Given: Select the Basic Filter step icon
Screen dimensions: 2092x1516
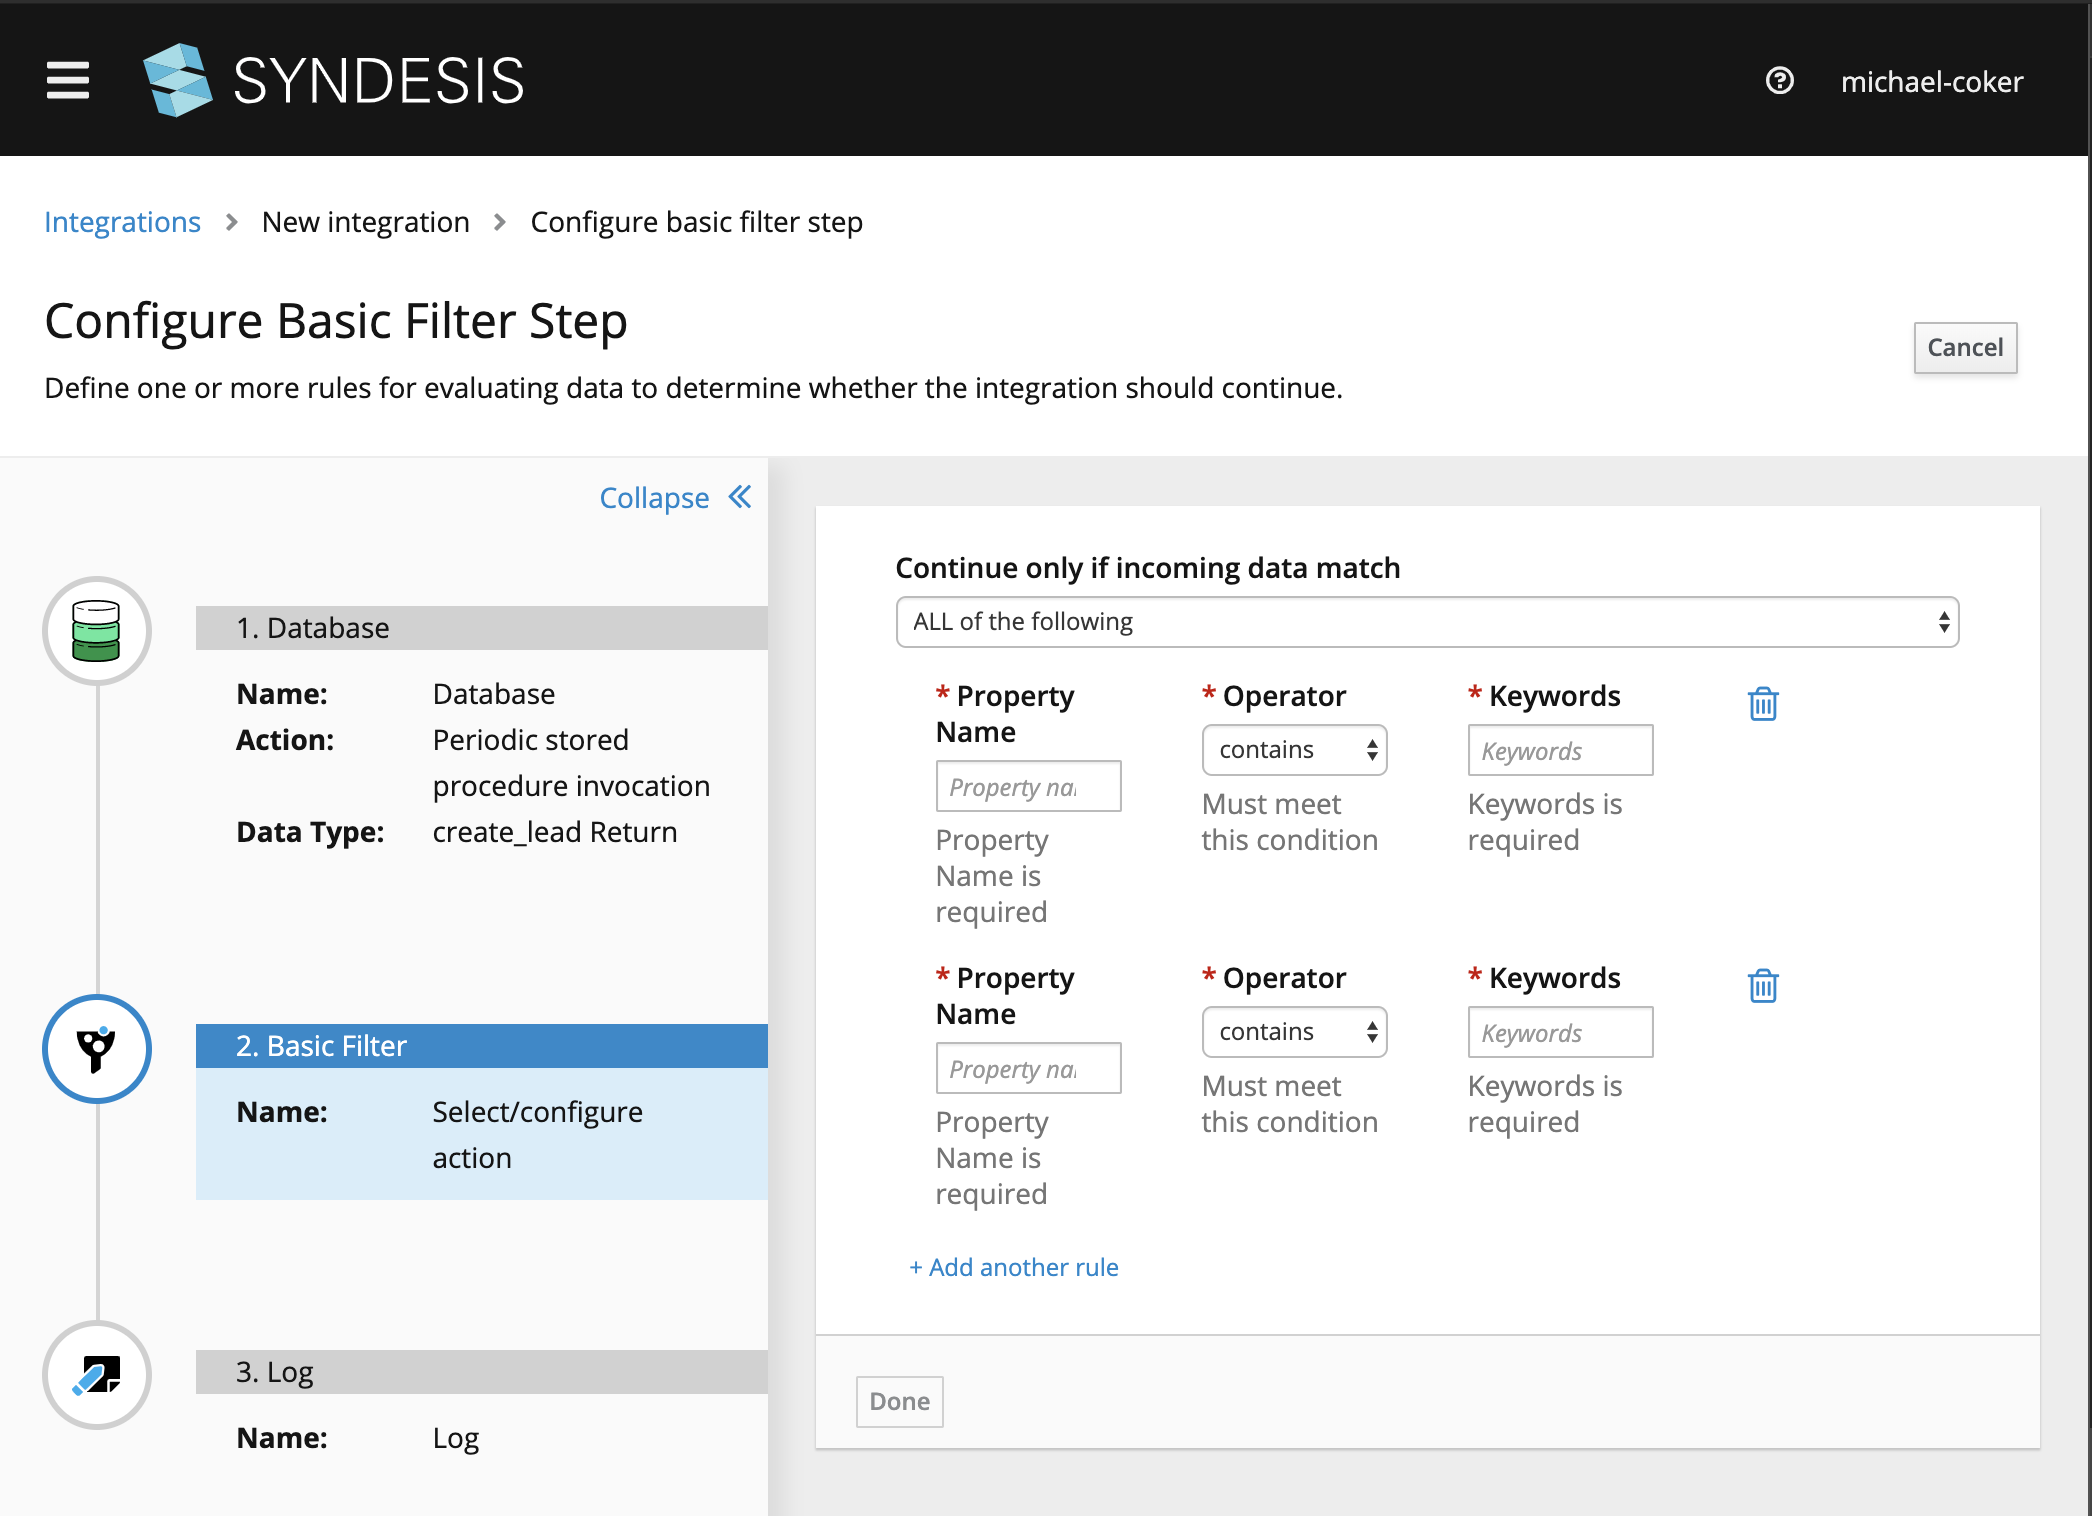Looking at the screenshot, I should click(97, 1049).
